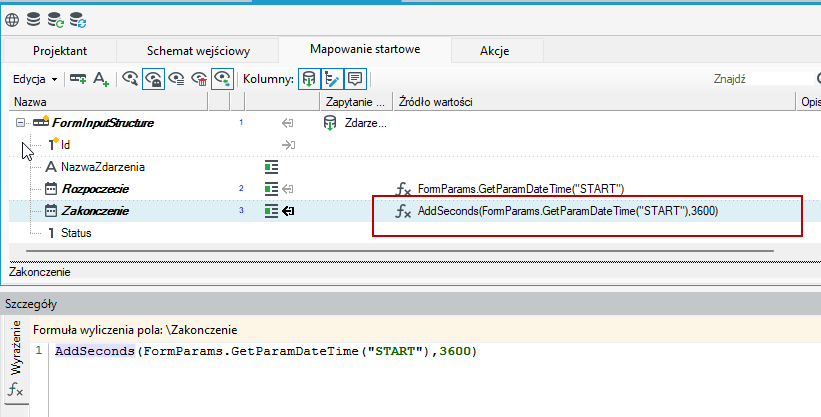Click the globe icon in top toolbar
This screenshot has width=821, height=417.
click(12, 20)
